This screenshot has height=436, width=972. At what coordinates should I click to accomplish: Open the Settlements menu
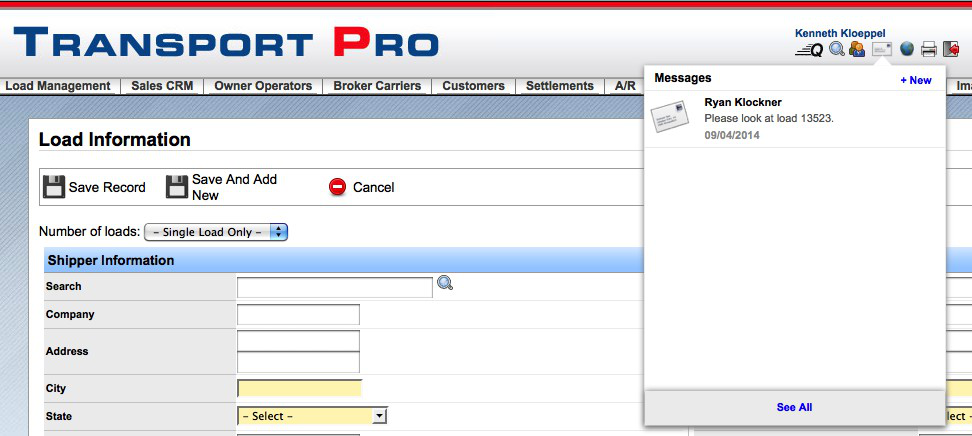560,86
